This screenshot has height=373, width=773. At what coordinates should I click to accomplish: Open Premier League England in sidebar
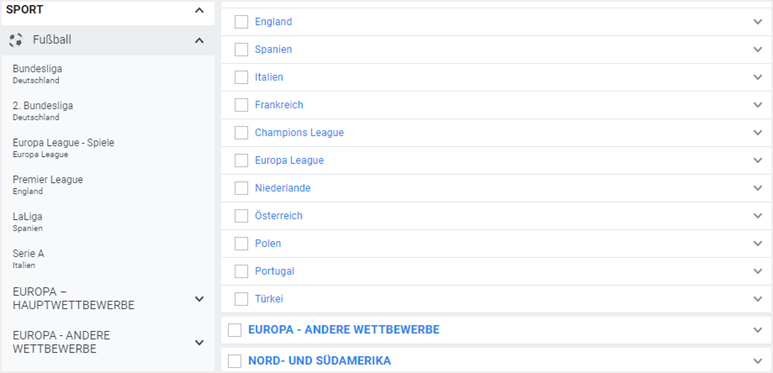pyautogui.click(x=48, y=185)
